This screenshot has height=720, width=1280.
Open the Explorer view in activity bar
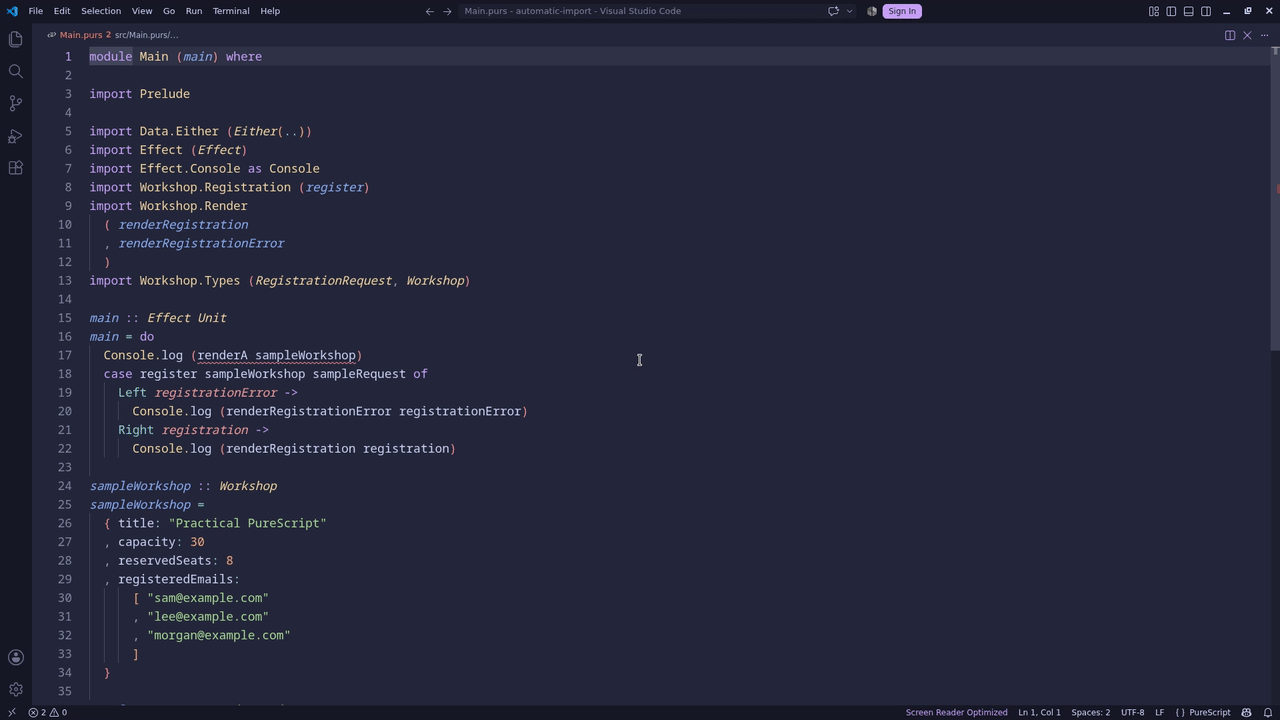(x=15, y=39)
